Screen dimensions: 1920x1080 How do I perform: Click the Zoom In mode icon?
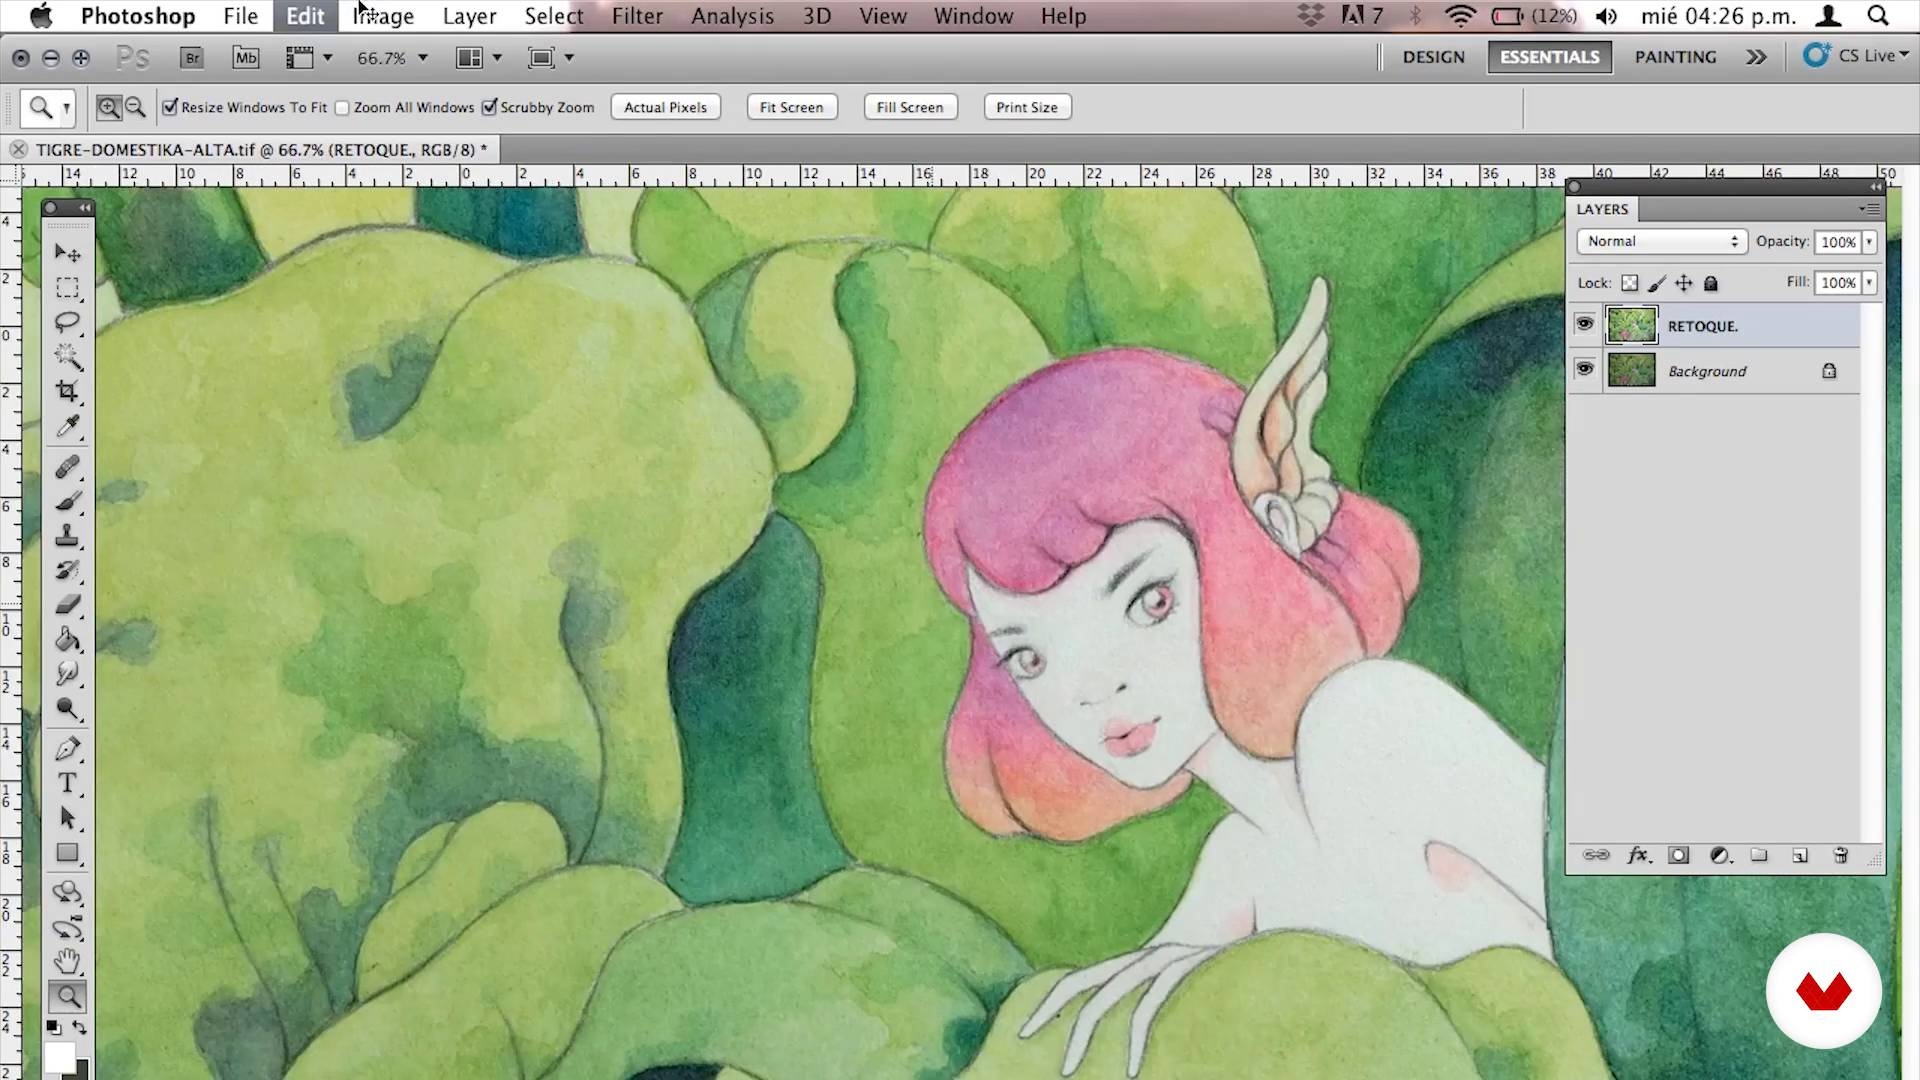tap(108, 107)
